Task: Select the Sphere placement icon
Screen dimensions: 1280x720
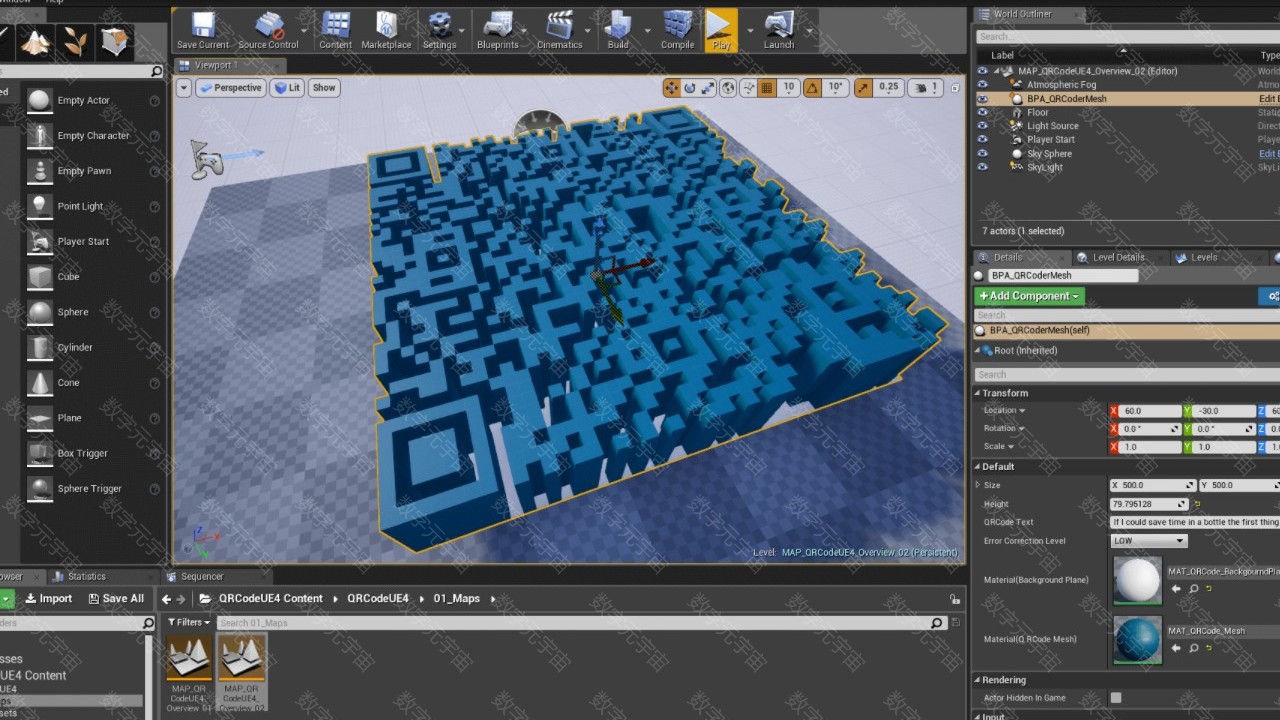Action: (x=40, y=312)
